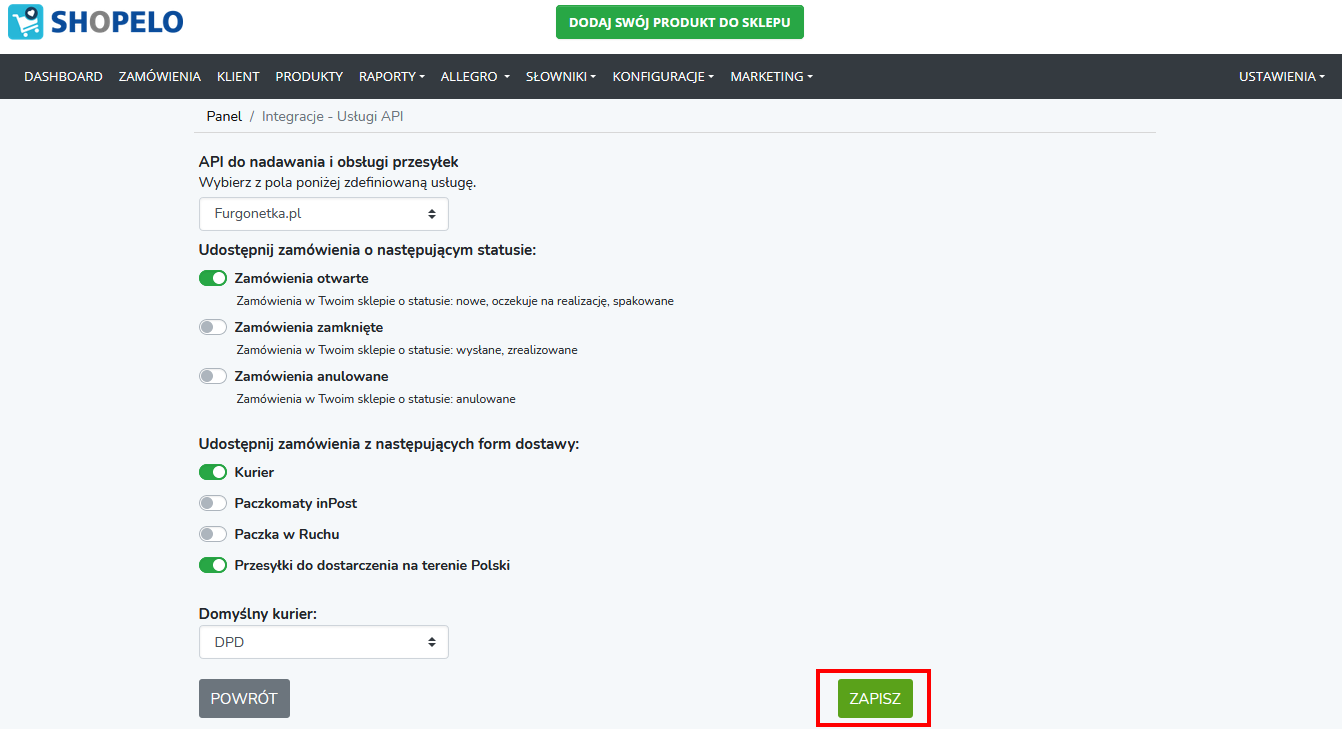Enable the Paczka w Ruchu toggle
Viewport: 1342px width, 729px height.
[x=213, y=534]
